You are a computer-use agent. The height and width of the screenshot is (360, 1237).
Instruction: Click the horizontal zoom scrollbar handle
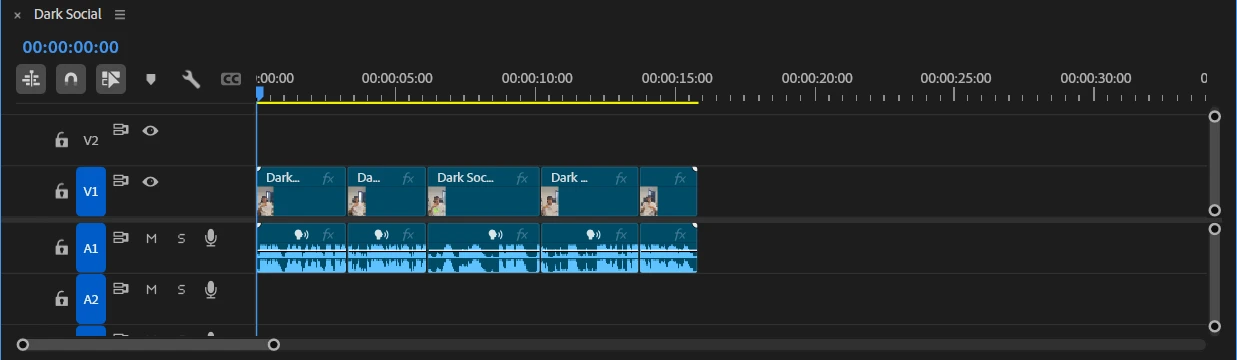coord(148,345)
